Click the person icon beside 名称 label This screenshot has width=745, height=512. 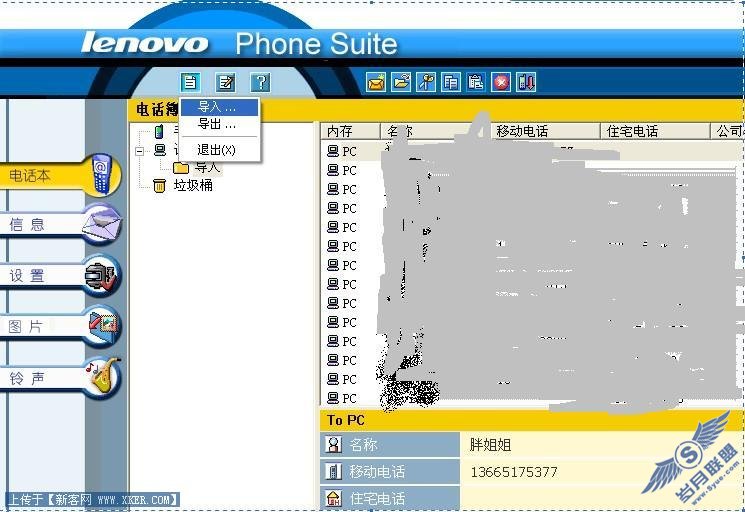(x=334, y=445)
